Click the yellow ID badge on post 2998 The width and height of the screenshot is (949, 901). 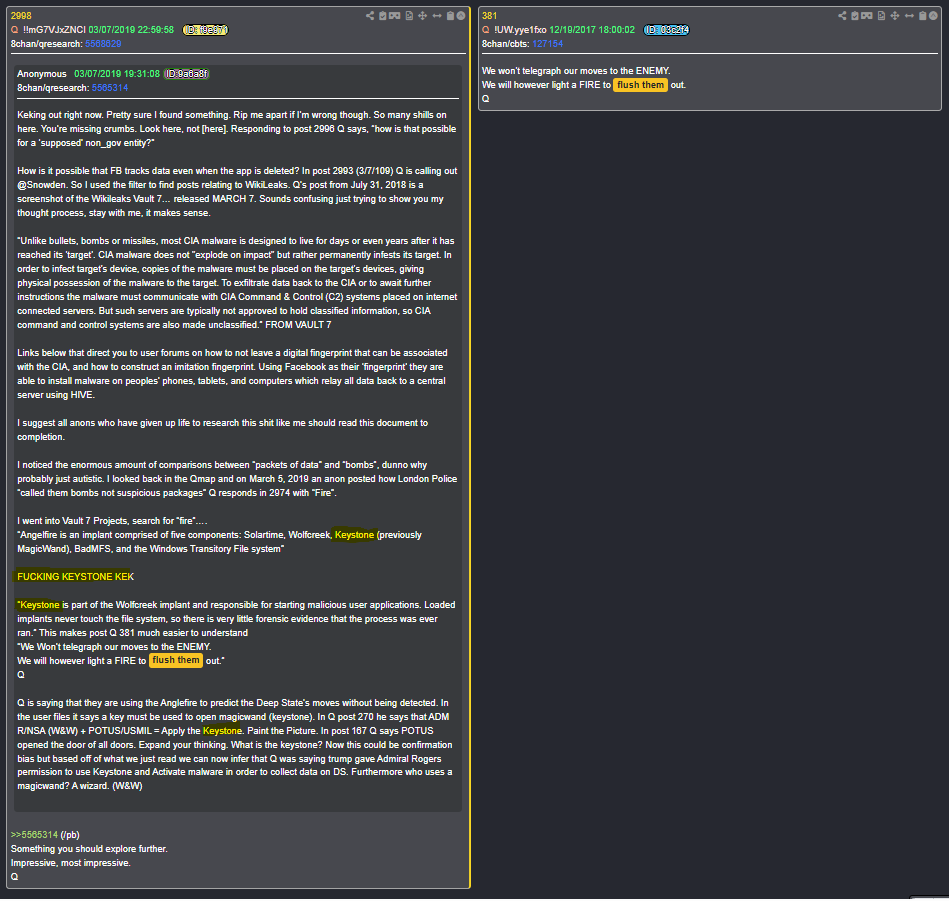(x=205, y=30)
